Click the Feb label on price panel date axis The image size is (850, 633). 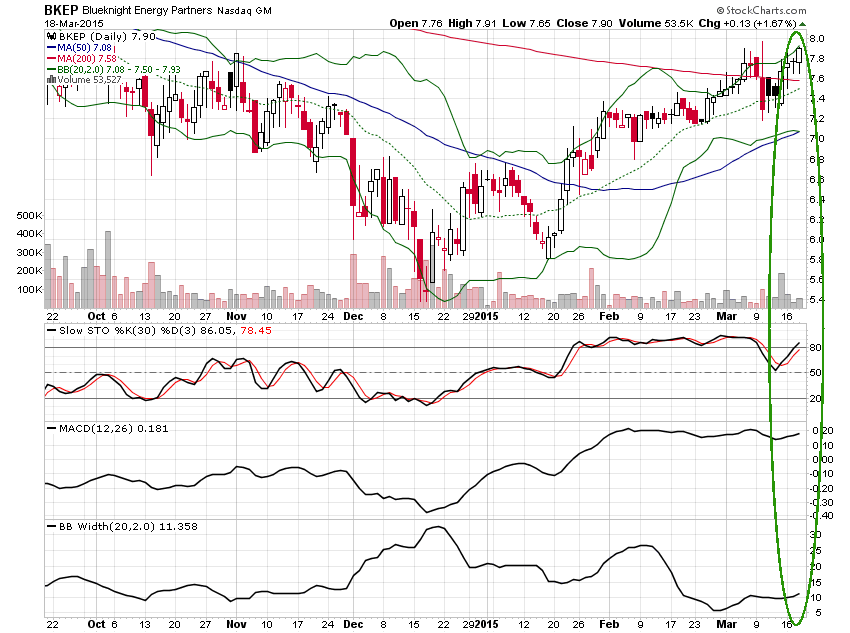pos(609,316)
